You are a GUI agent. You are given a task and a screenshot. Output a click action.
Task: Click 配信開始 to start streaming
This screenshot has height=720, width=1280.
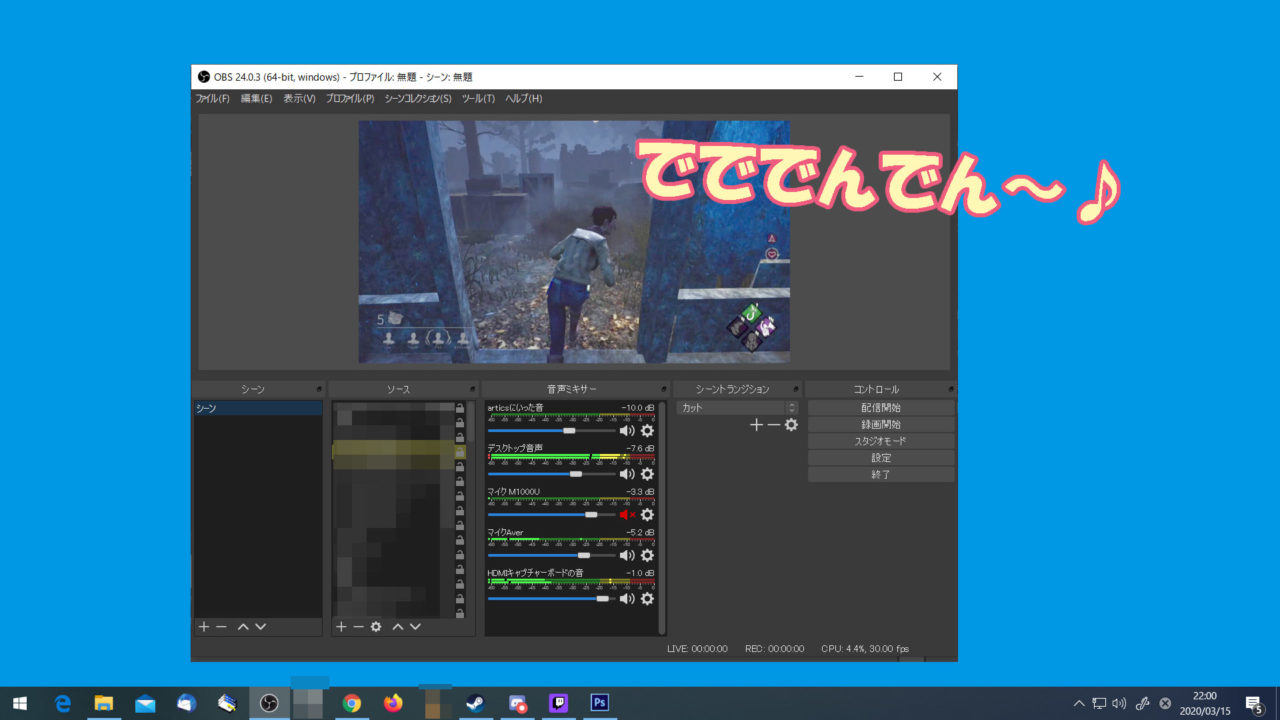coord(881,408)
